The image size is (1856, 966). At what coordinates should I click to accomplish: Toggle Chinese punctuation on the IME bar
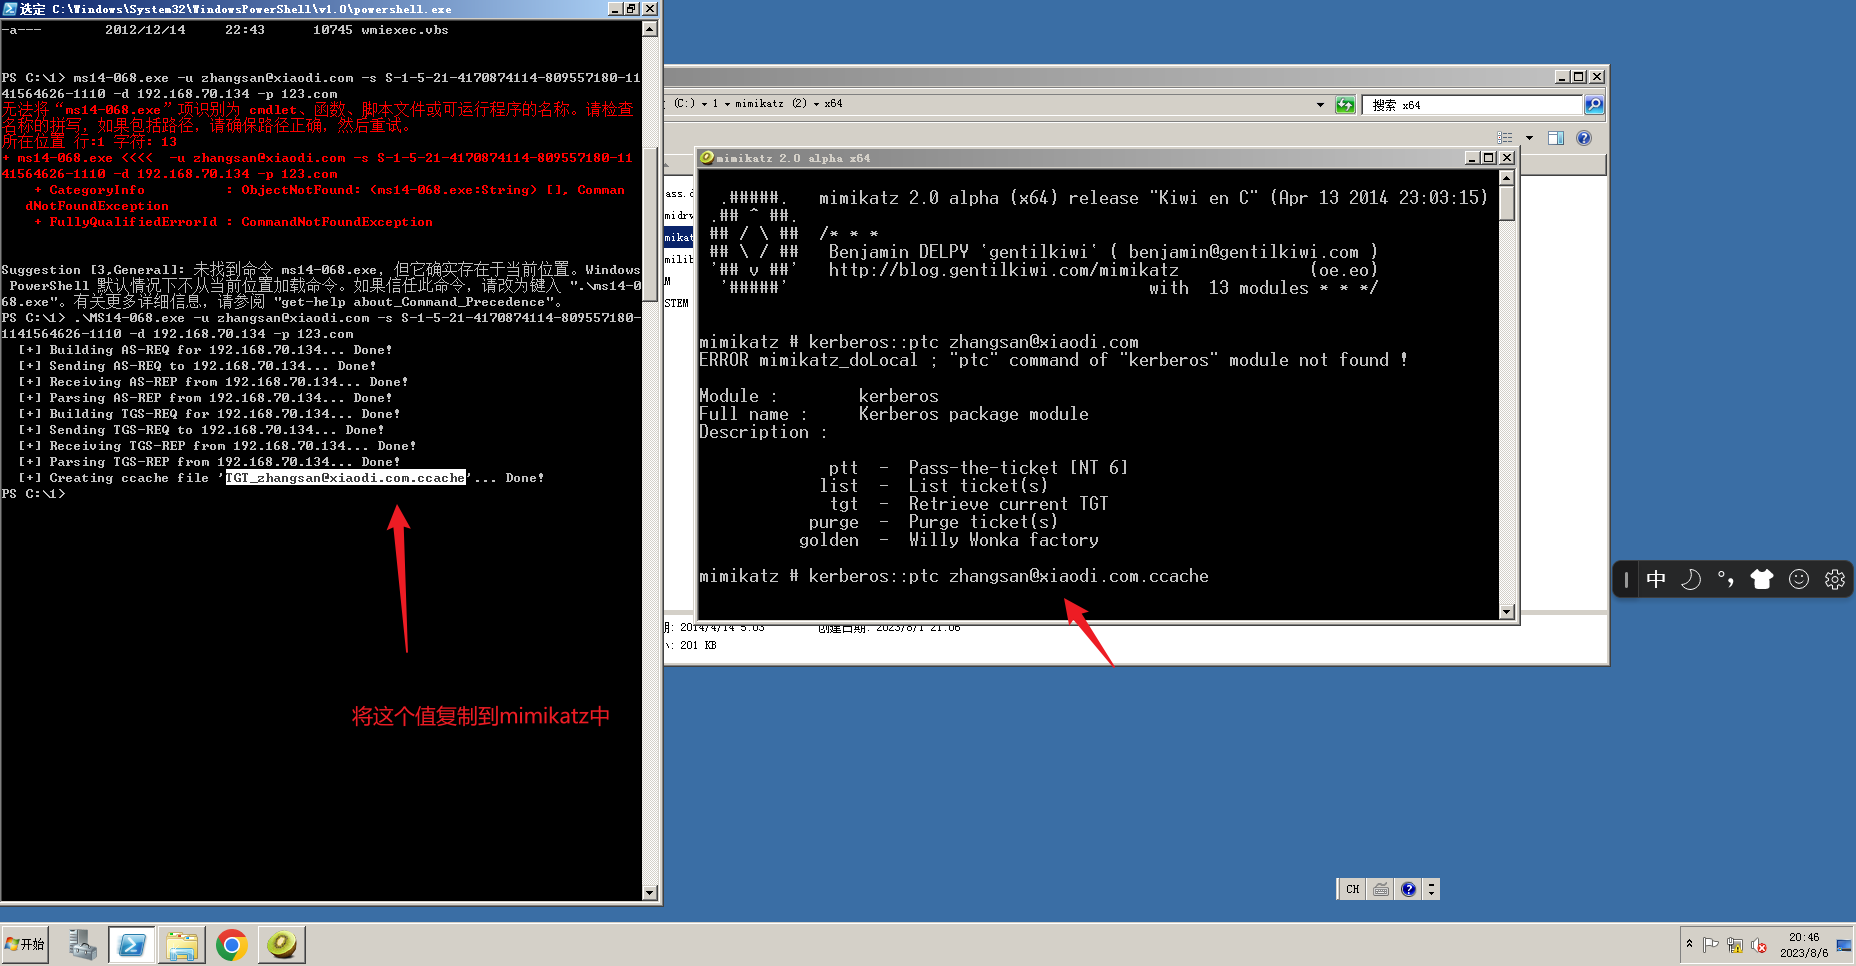tap(1726, 579)
